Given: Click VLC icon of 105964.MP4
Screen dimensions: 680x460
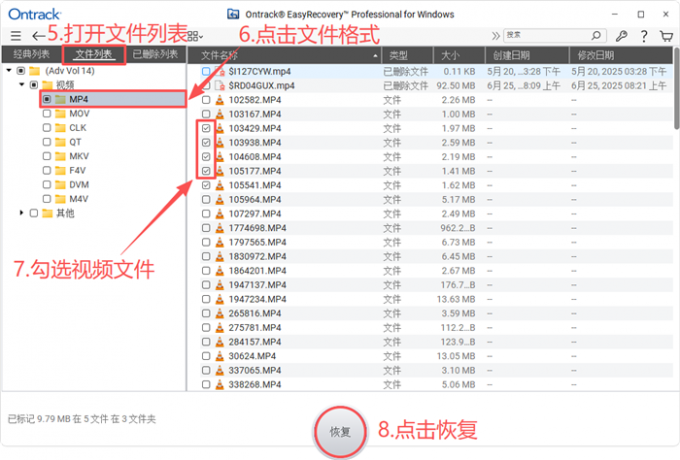Looking at the screenshot, I should 220,199.
